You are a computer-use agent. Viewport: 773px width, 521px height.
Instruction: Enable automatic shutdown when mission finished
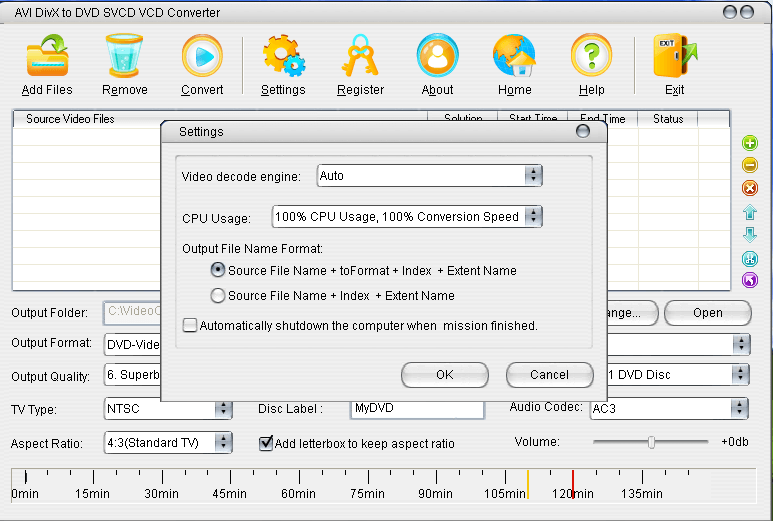(x=190, y=325)
